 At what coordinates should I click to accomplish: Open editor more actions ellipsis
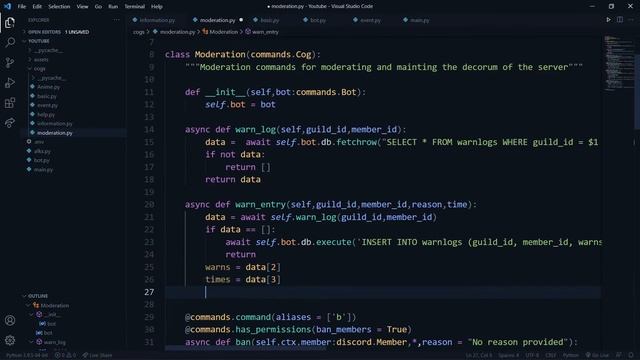pyautogui.click(x=631, y=20)
